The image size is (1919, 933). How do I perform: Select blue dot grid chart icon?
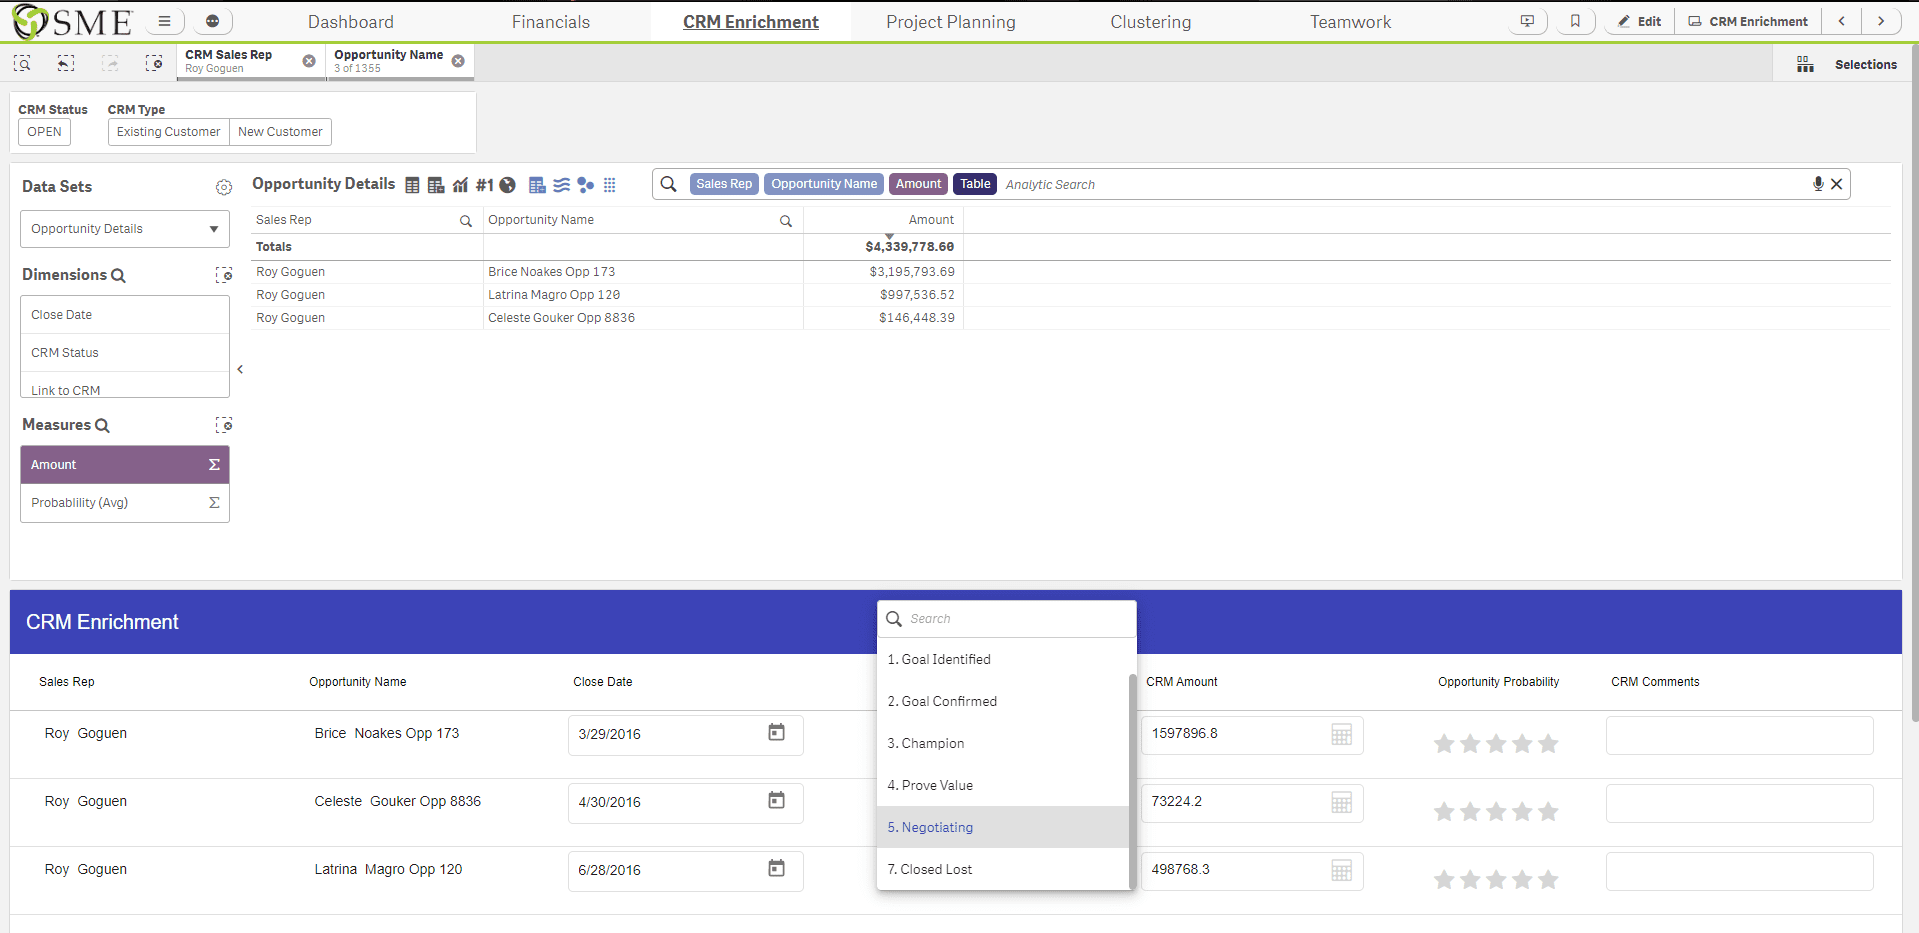[x=610, y=185]
